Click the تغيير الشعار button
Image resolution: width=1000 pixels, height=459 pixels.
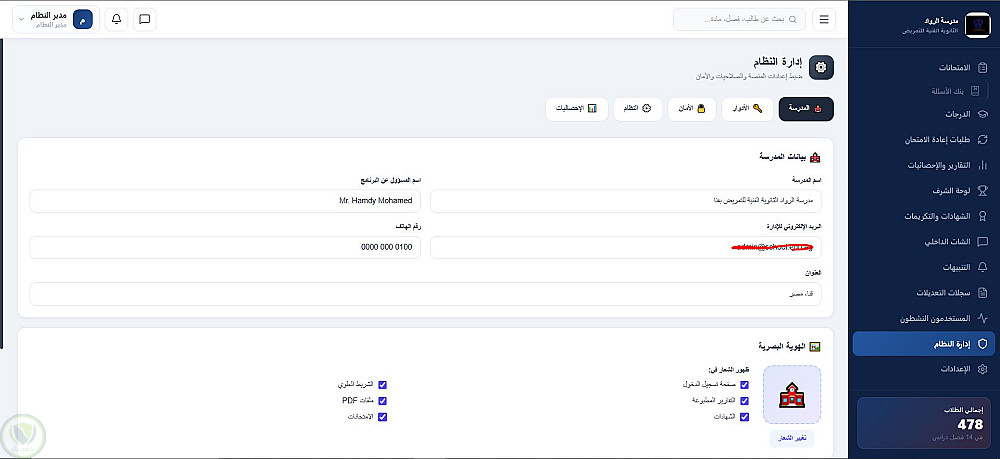pos(792,439)
